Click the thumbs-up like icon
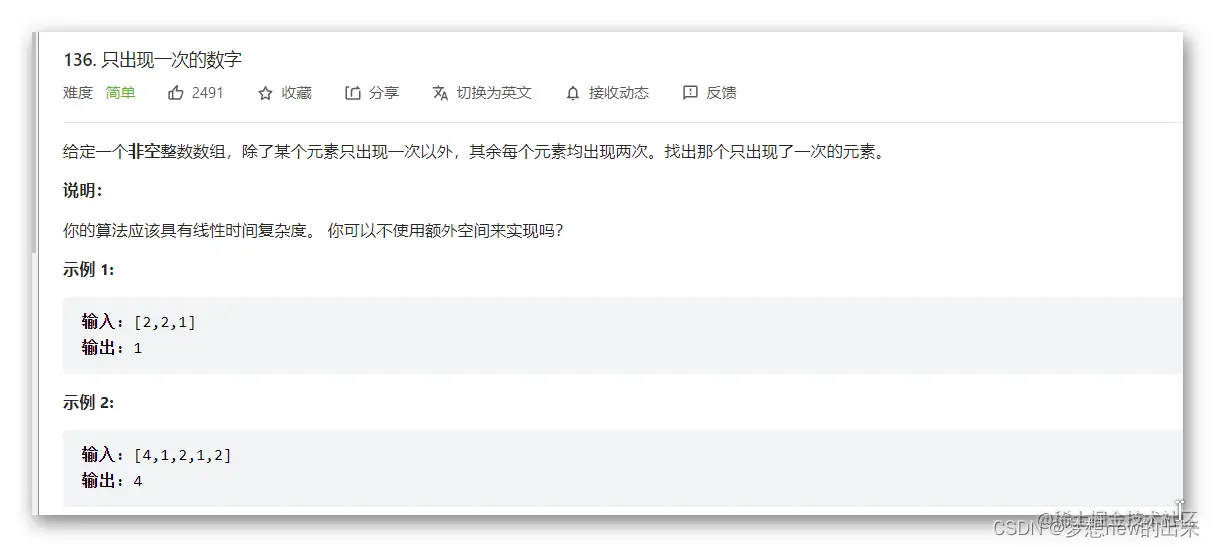Image resolution: width=1215 pixels, height=547 pixels. [176, 93]
